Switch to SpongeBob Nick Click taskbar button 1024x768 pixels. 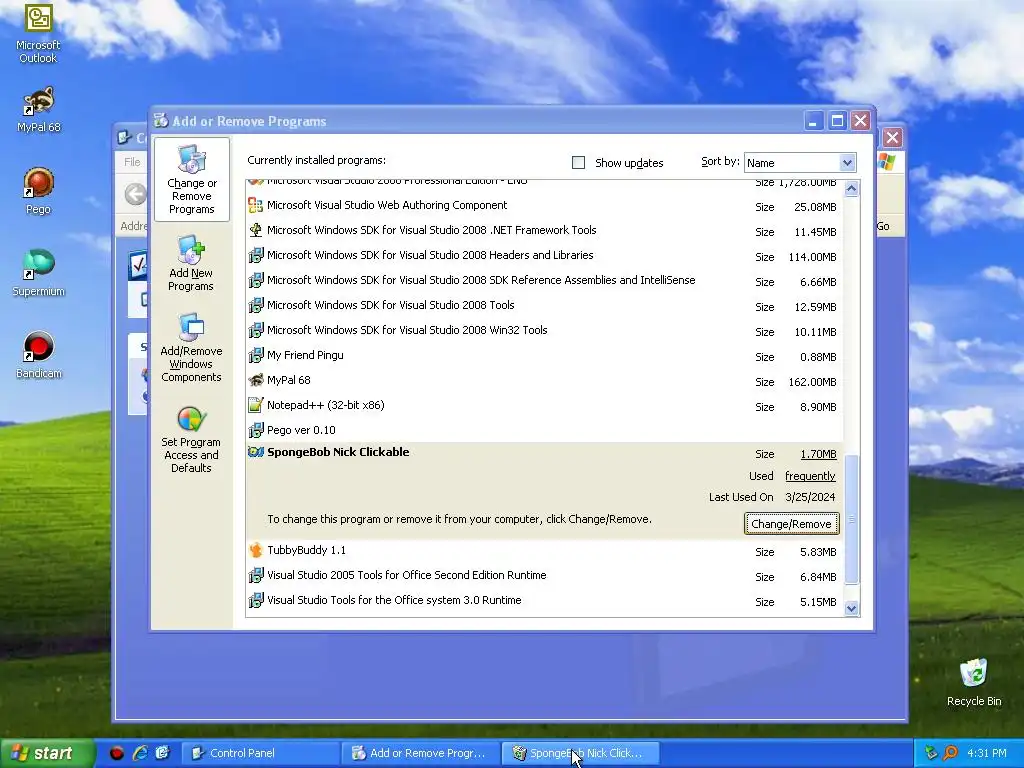pos(581,753)
